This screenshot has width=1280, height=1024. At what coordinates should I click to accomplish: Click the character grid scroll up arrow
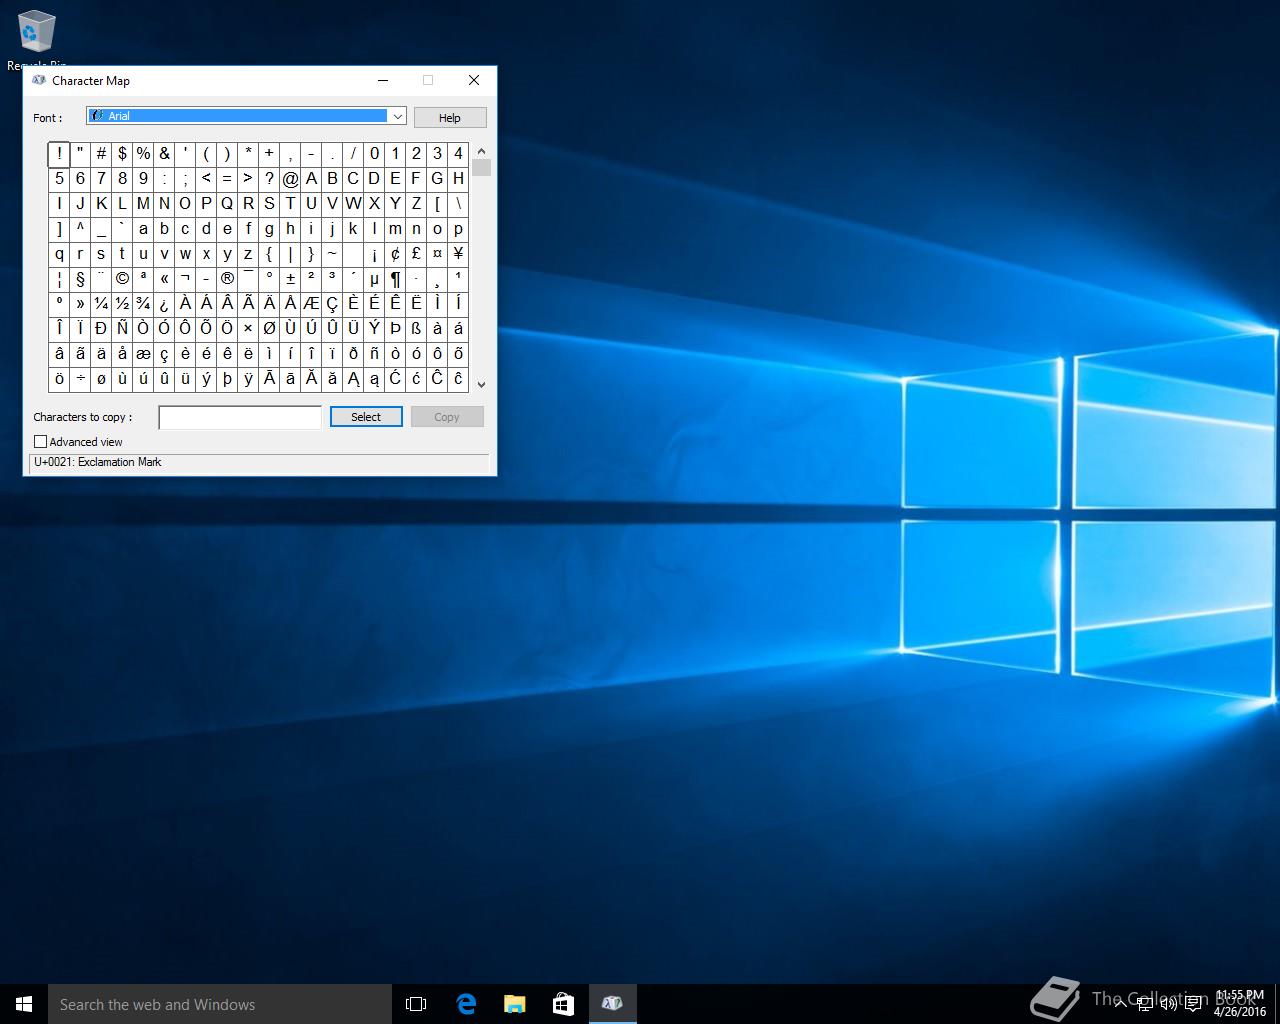(481, 151)
